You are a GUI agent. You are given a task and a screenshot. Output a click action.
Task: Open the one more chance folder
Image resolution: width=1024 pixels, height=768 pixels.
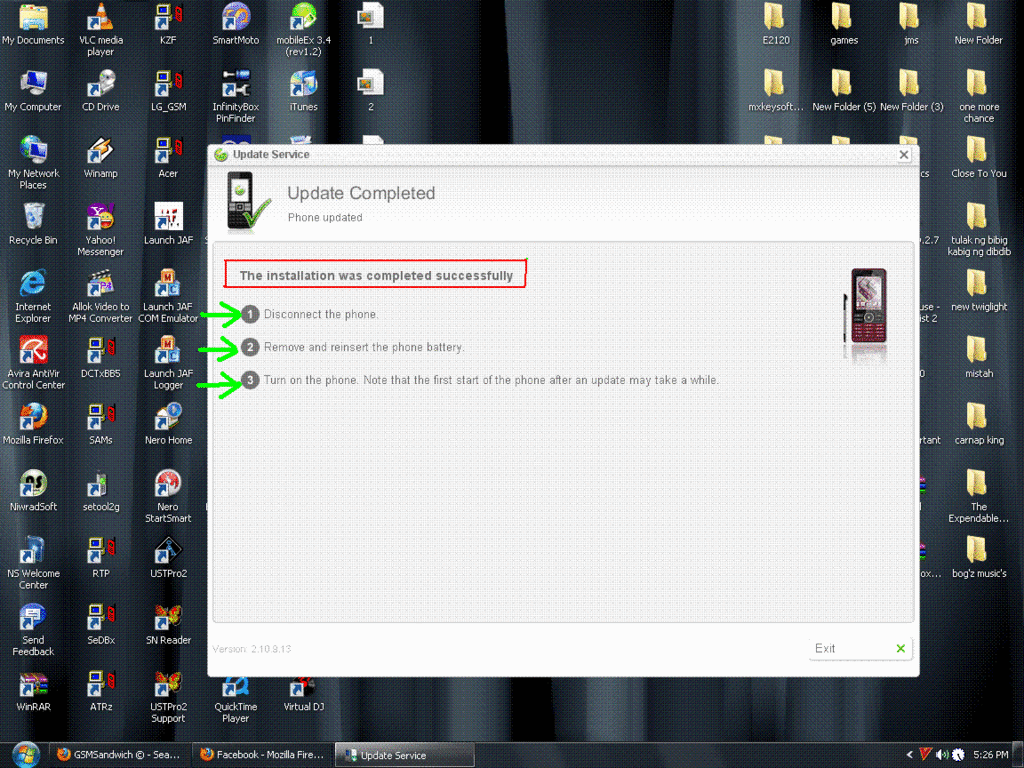pyautogui.click(x=978, y=96)
